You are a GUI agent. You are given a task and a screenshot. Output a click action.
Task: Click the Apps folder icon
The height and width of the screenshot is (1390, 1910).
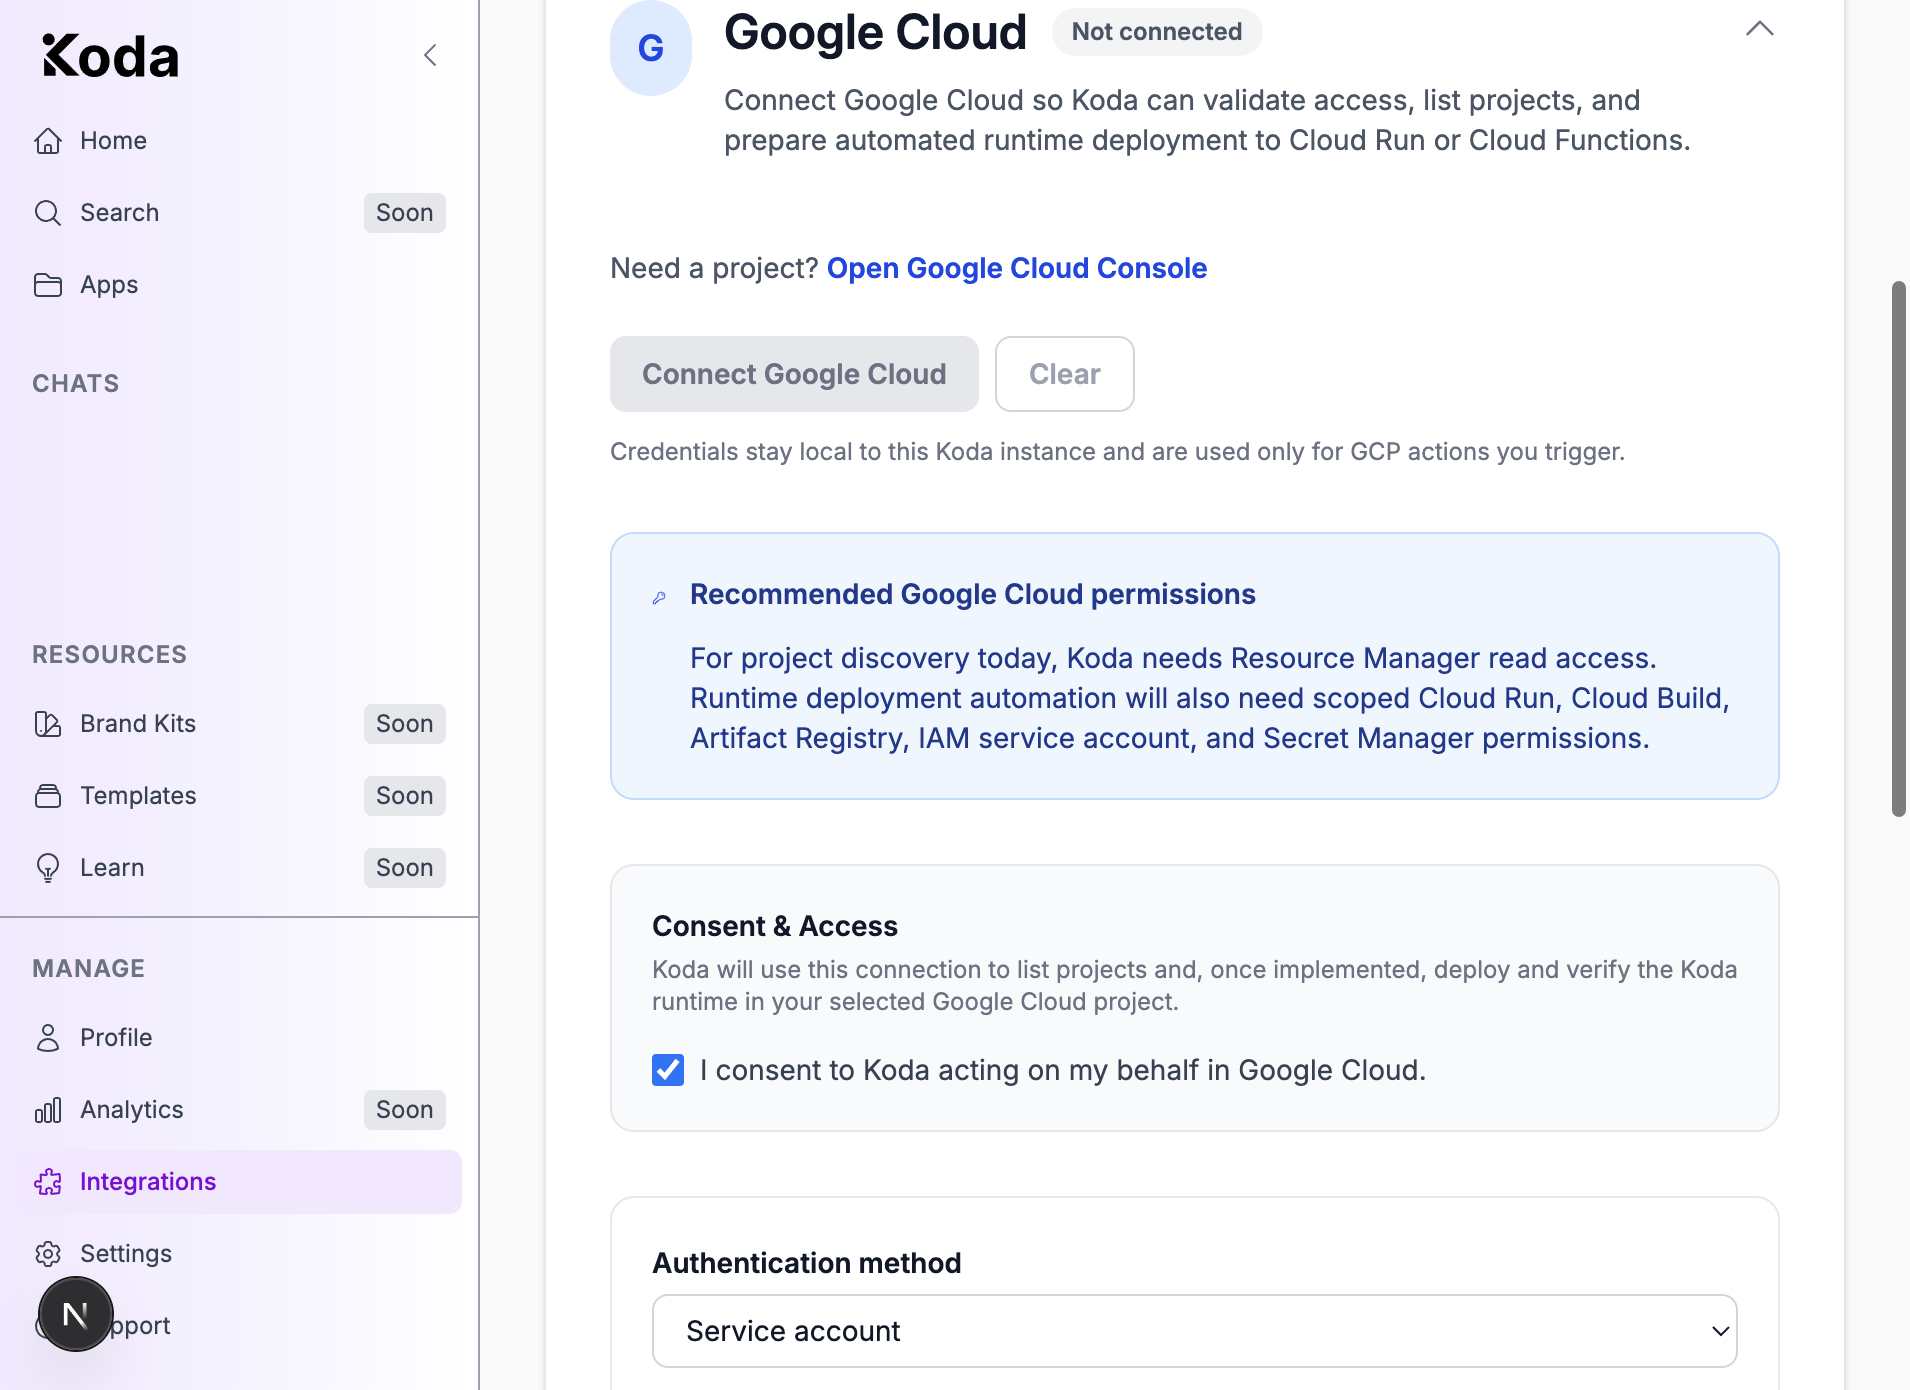point(48,285)
